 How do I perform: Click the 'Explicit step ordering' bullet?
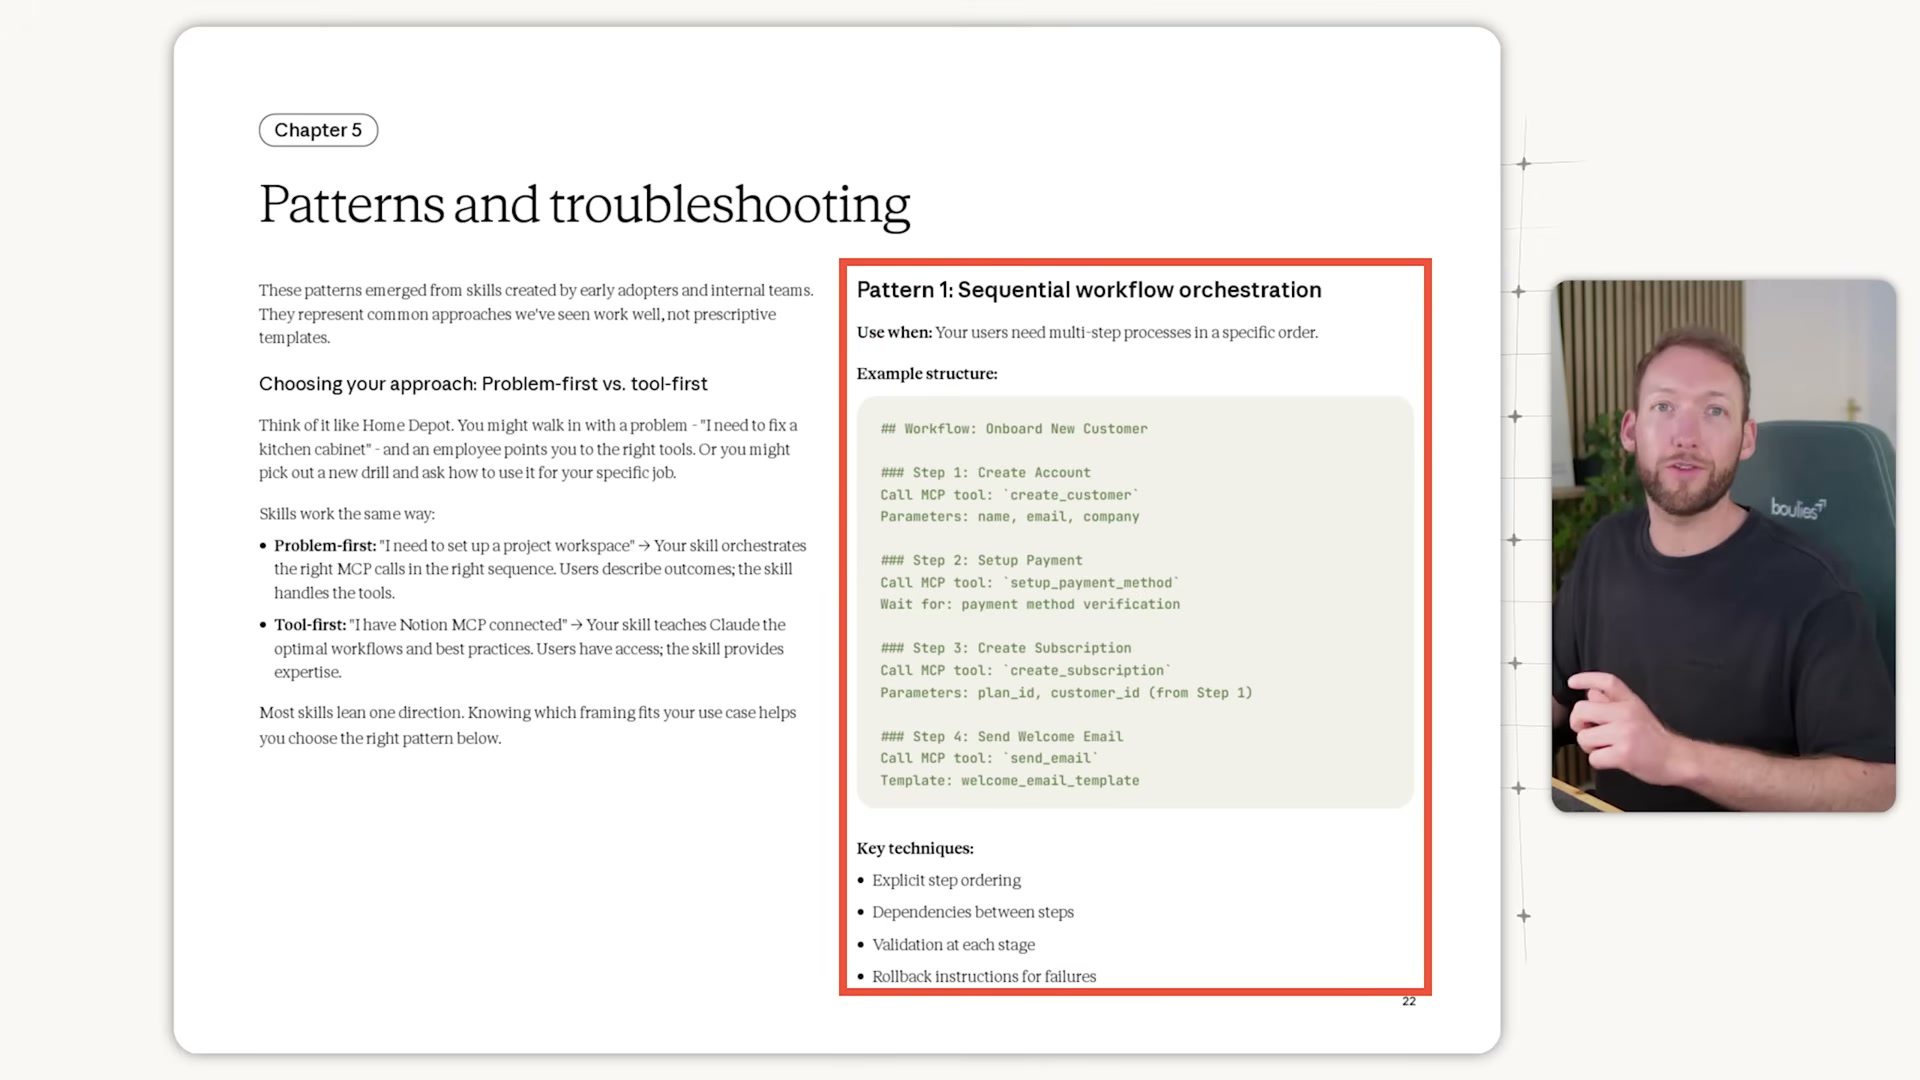(946, 880)
